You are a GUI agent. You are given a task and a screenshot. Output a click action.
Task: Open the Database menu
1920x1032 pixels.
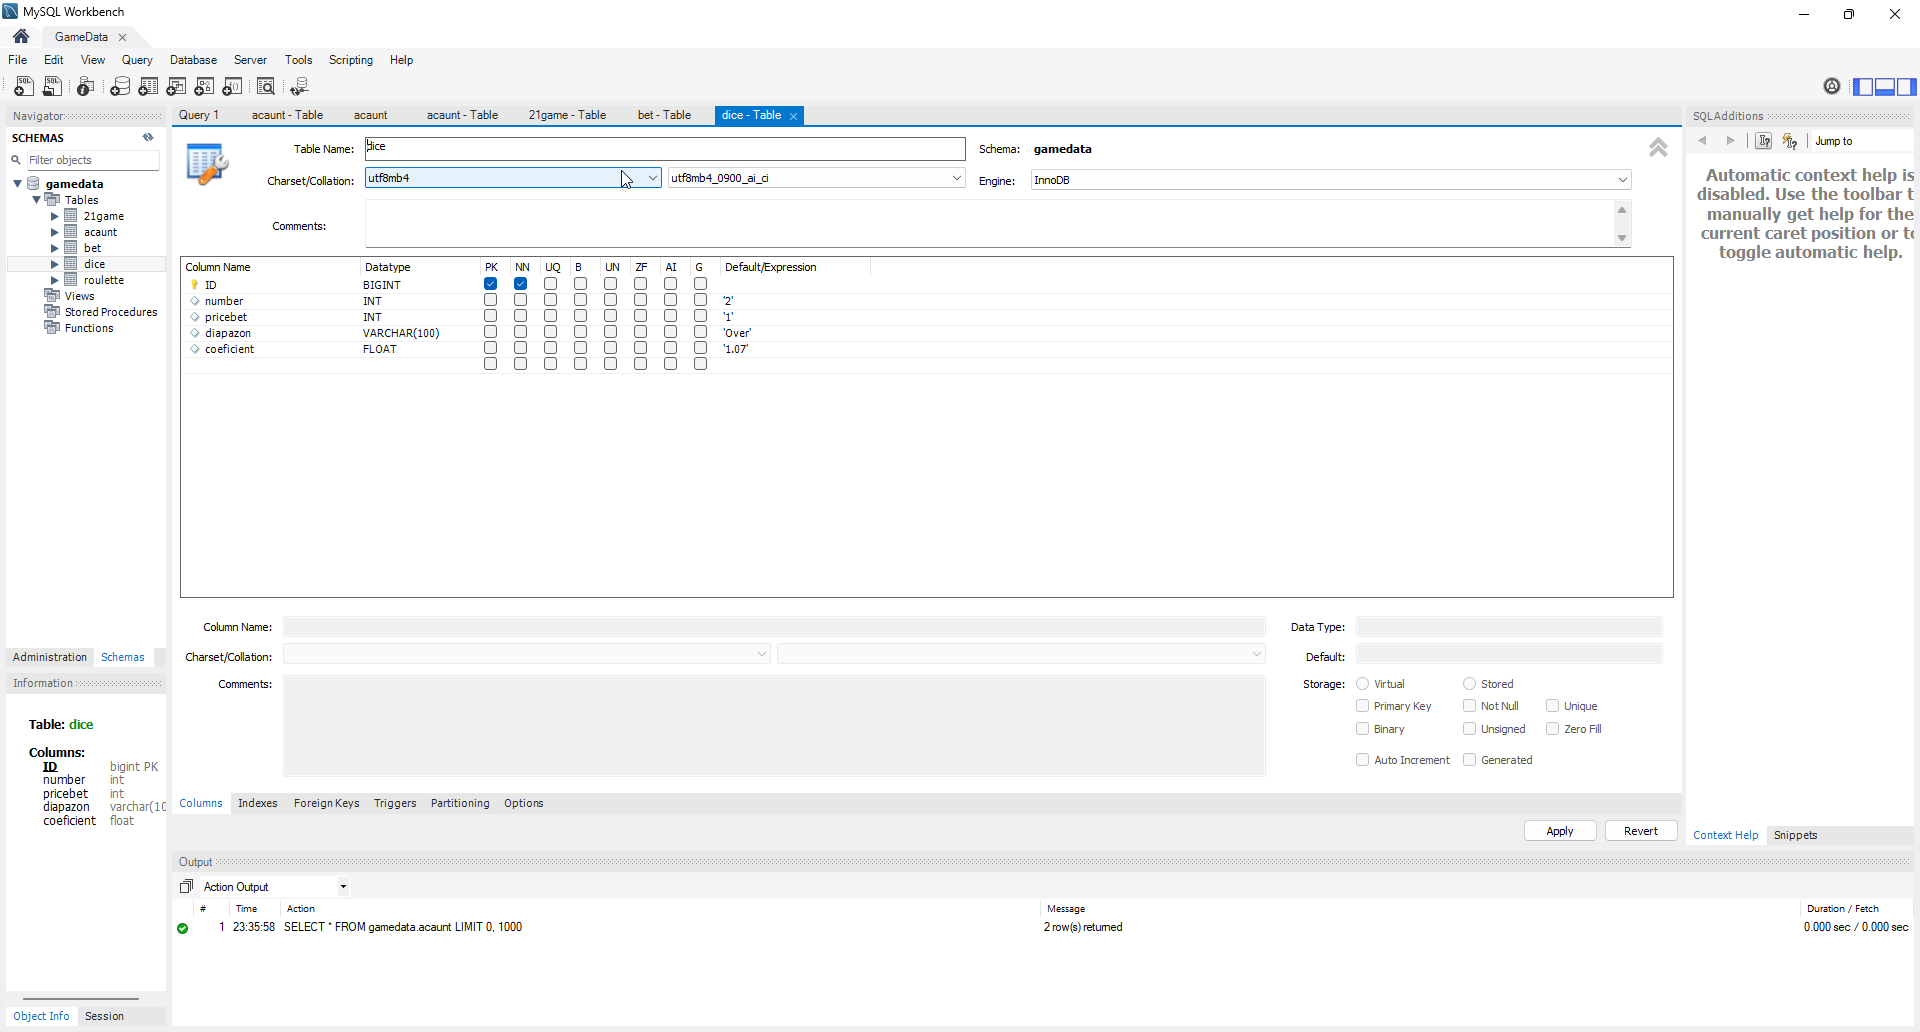pos(193,60)
